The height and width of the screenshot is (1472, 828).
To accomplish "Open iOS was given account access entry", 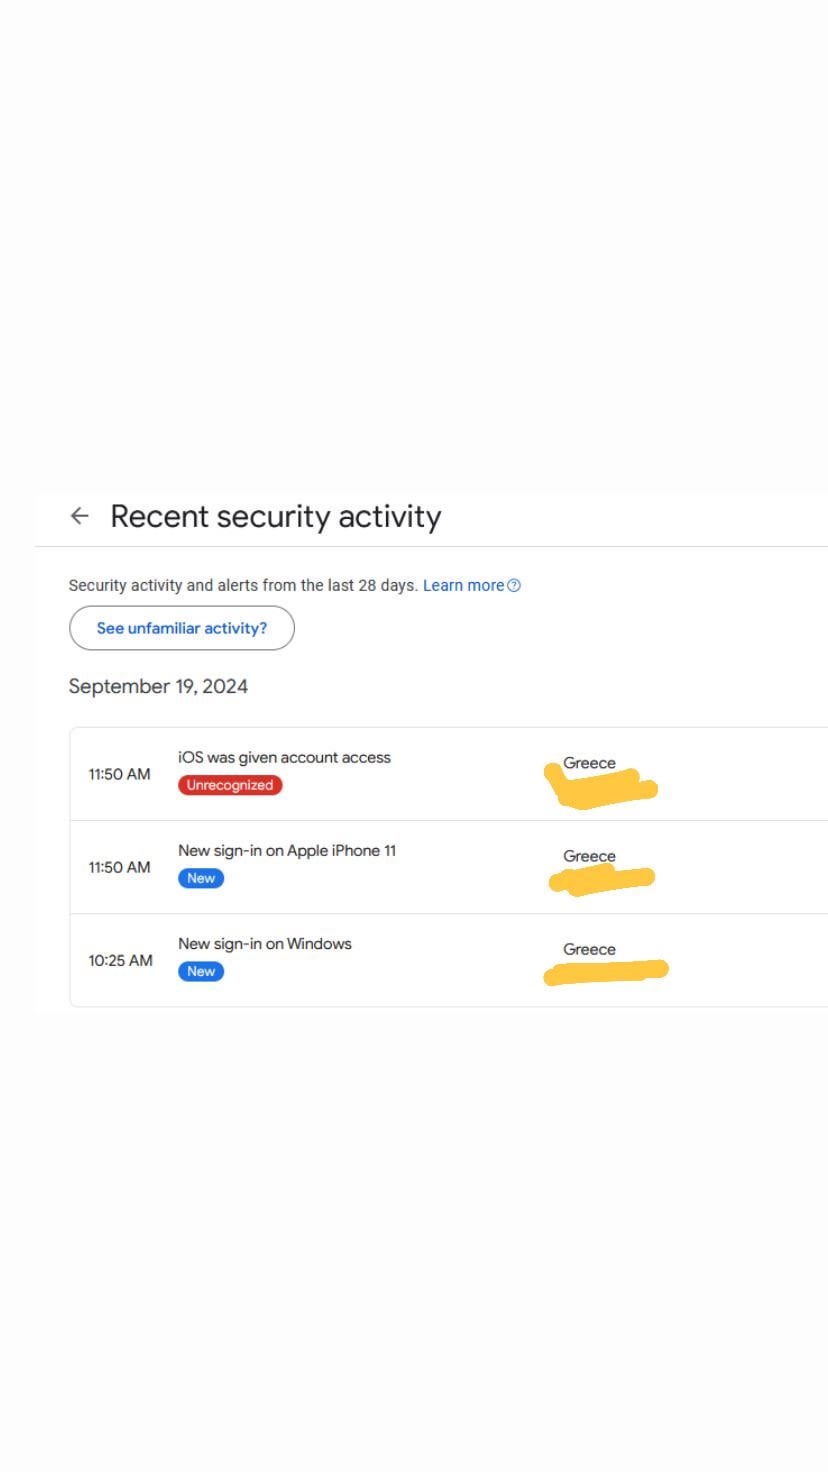I will [449, 774].
